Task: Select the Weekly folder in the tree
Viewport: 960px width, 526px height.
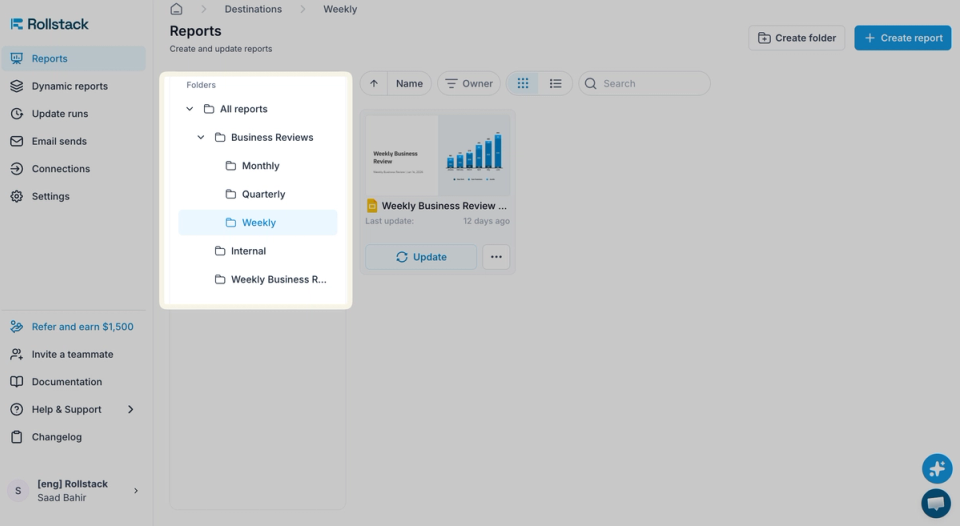Action: 258,223
